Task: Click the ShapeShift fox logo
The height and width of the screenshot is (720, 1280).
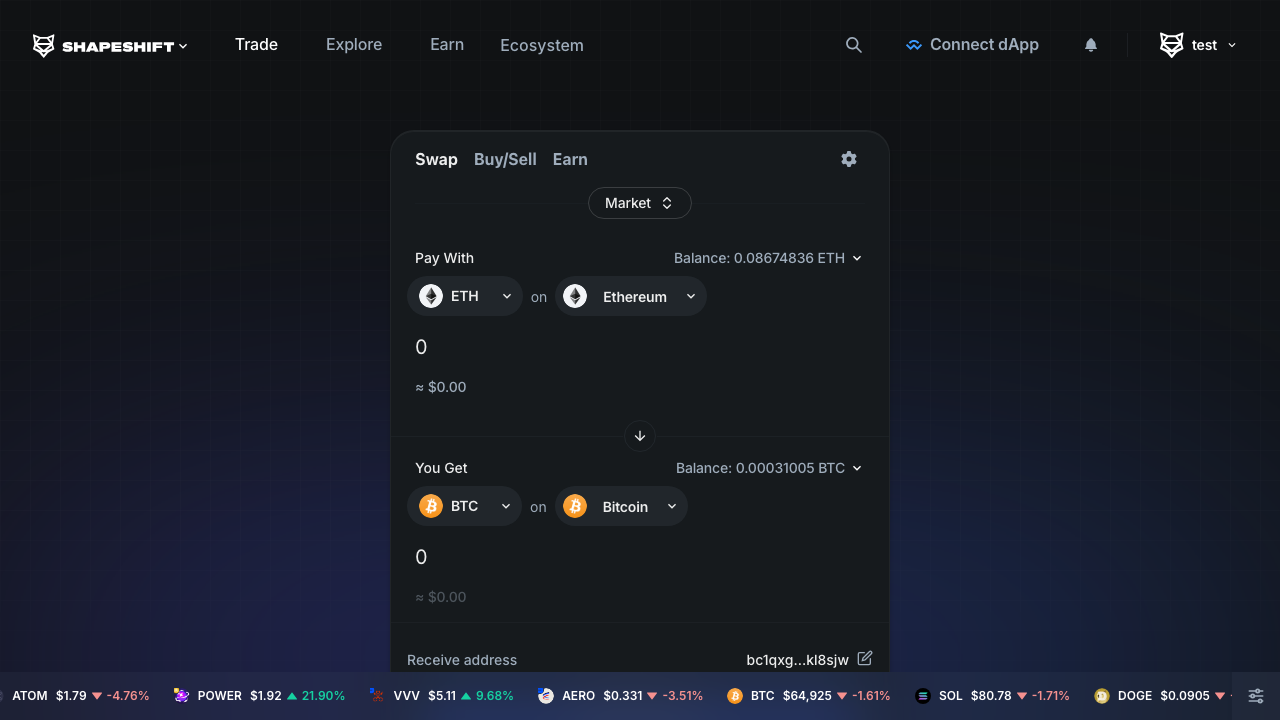Action: pyautogui.click(x=44, y=45)
